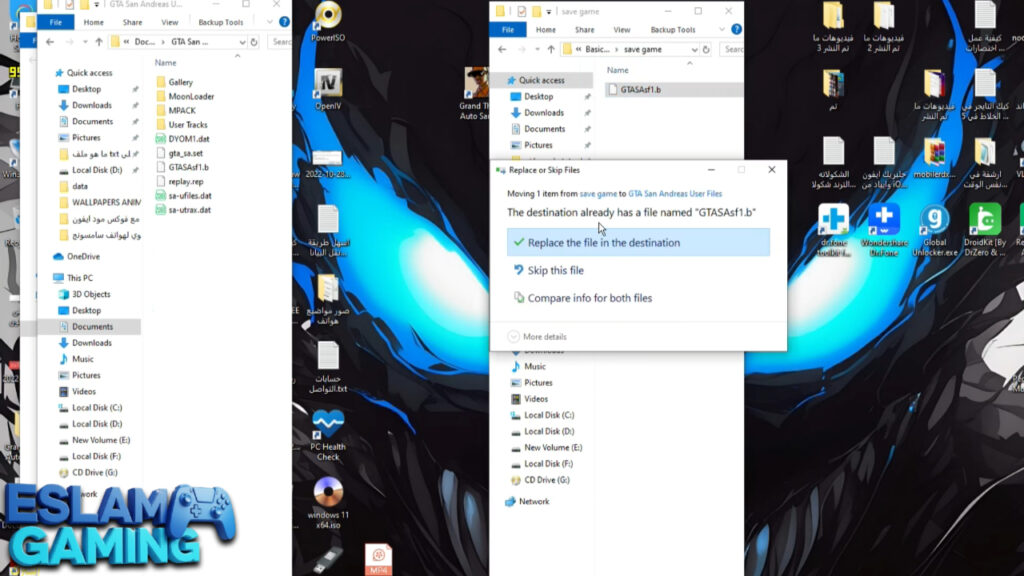Open the Backup Tools tab in left Explorer window
Screen dimensions: 1024x576
(x=220, y=22)
